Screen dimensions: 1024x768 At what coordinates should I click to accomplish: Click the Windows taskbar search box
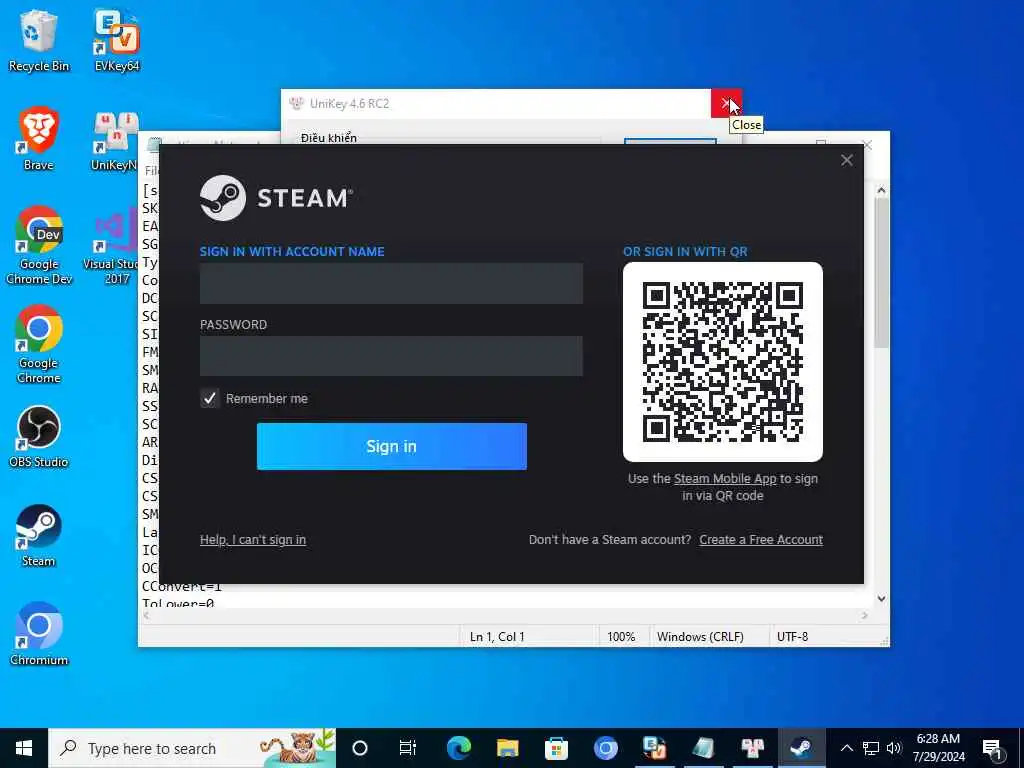click(192, 748)
